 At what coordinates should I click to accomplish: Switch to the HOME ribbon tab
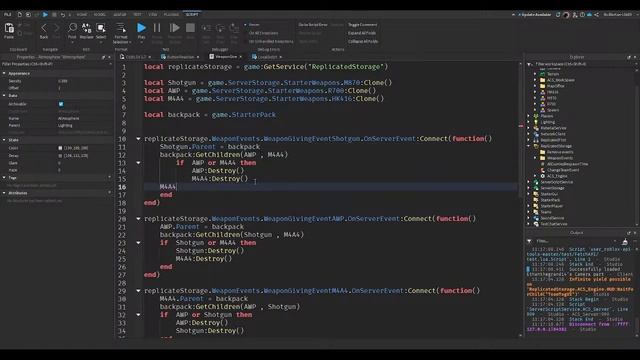click(82, 15)
